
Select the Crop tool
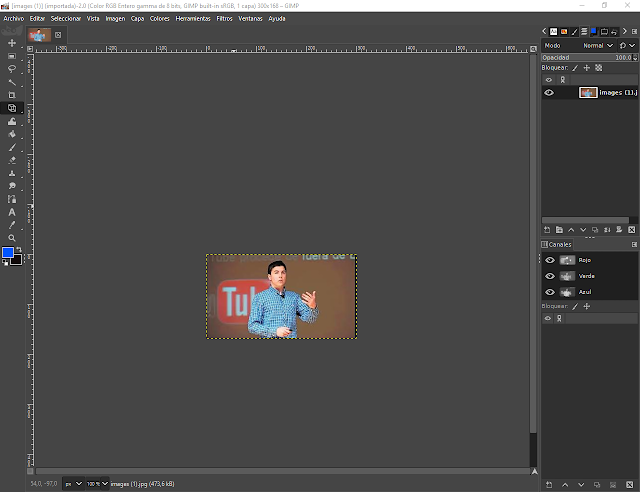(12, 95)
